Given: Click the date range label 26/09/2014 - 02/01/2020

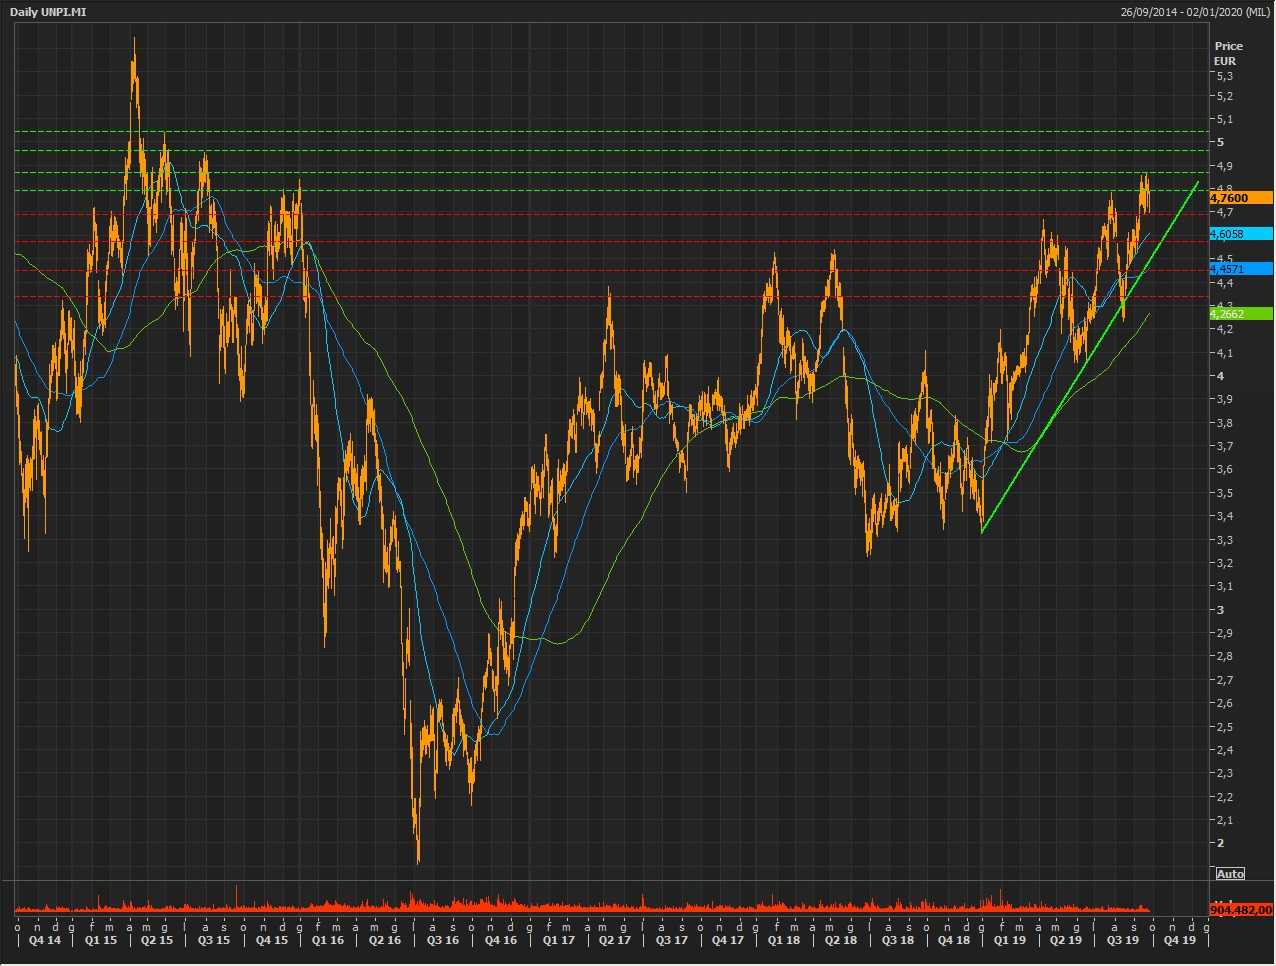Looking at the screenshot, I should (x=1194, y=12).
